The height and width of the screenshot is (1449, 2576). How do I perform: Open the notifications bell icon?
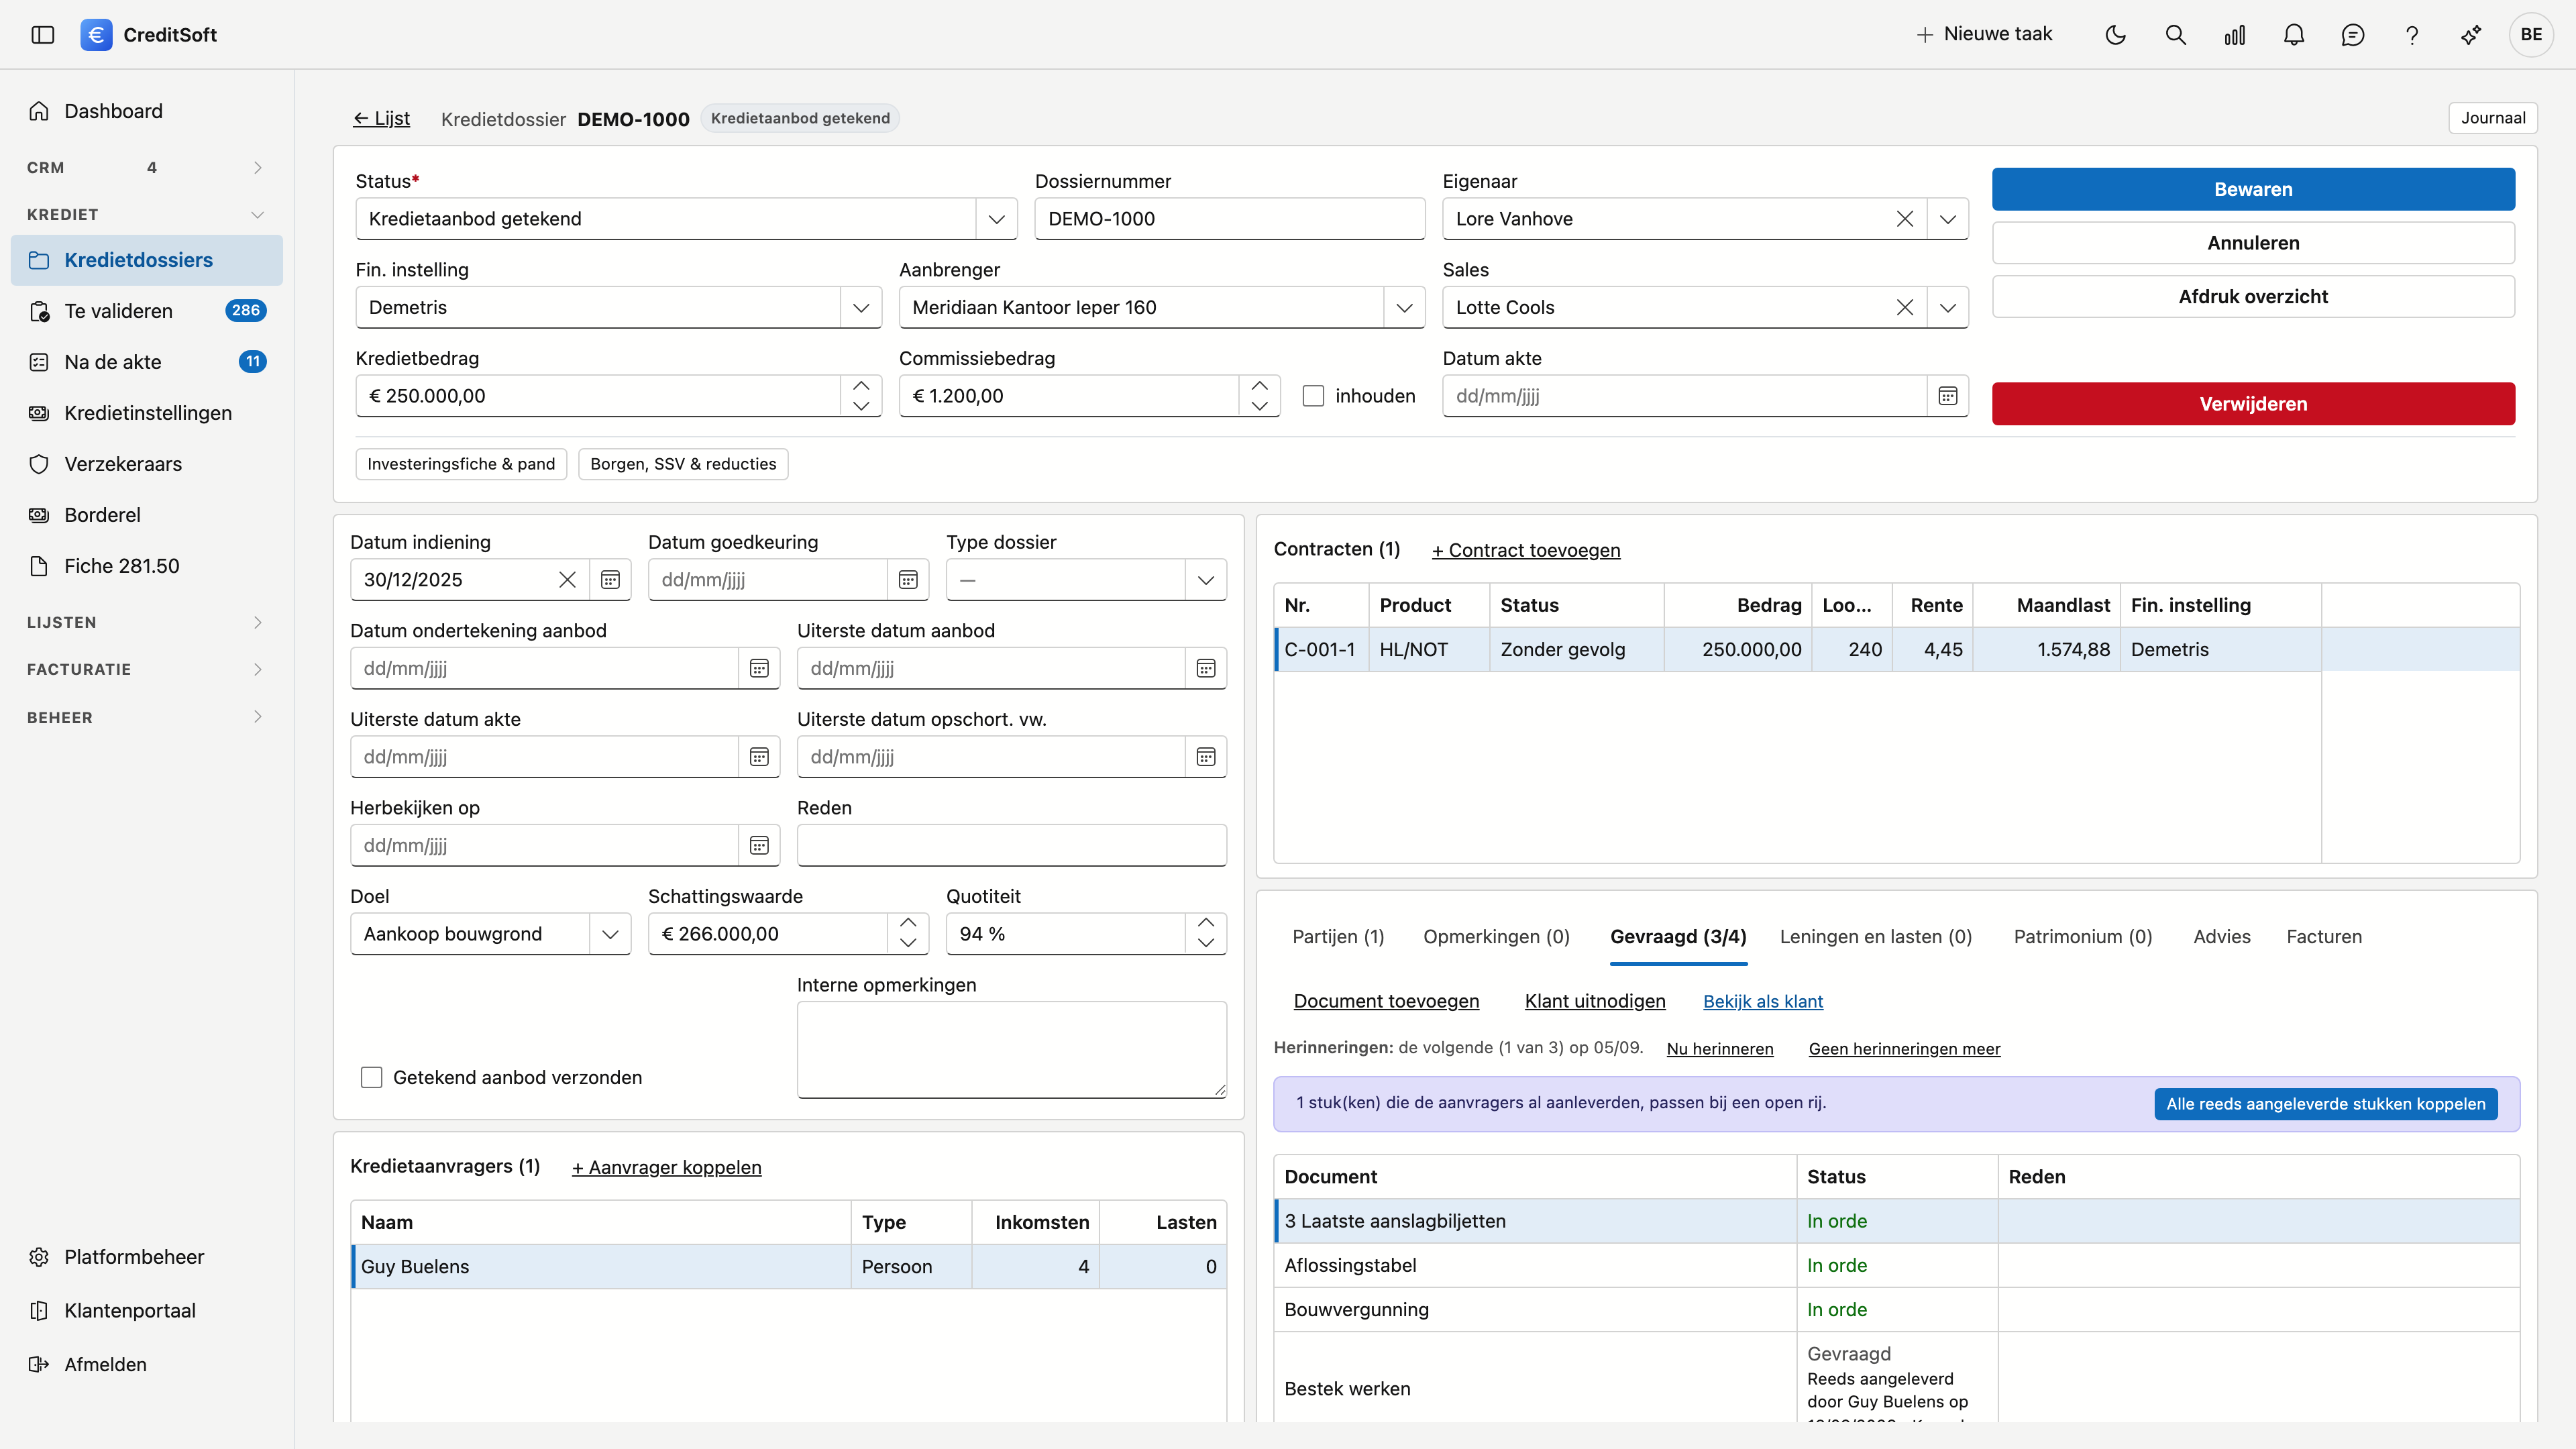pos(2294,35)
